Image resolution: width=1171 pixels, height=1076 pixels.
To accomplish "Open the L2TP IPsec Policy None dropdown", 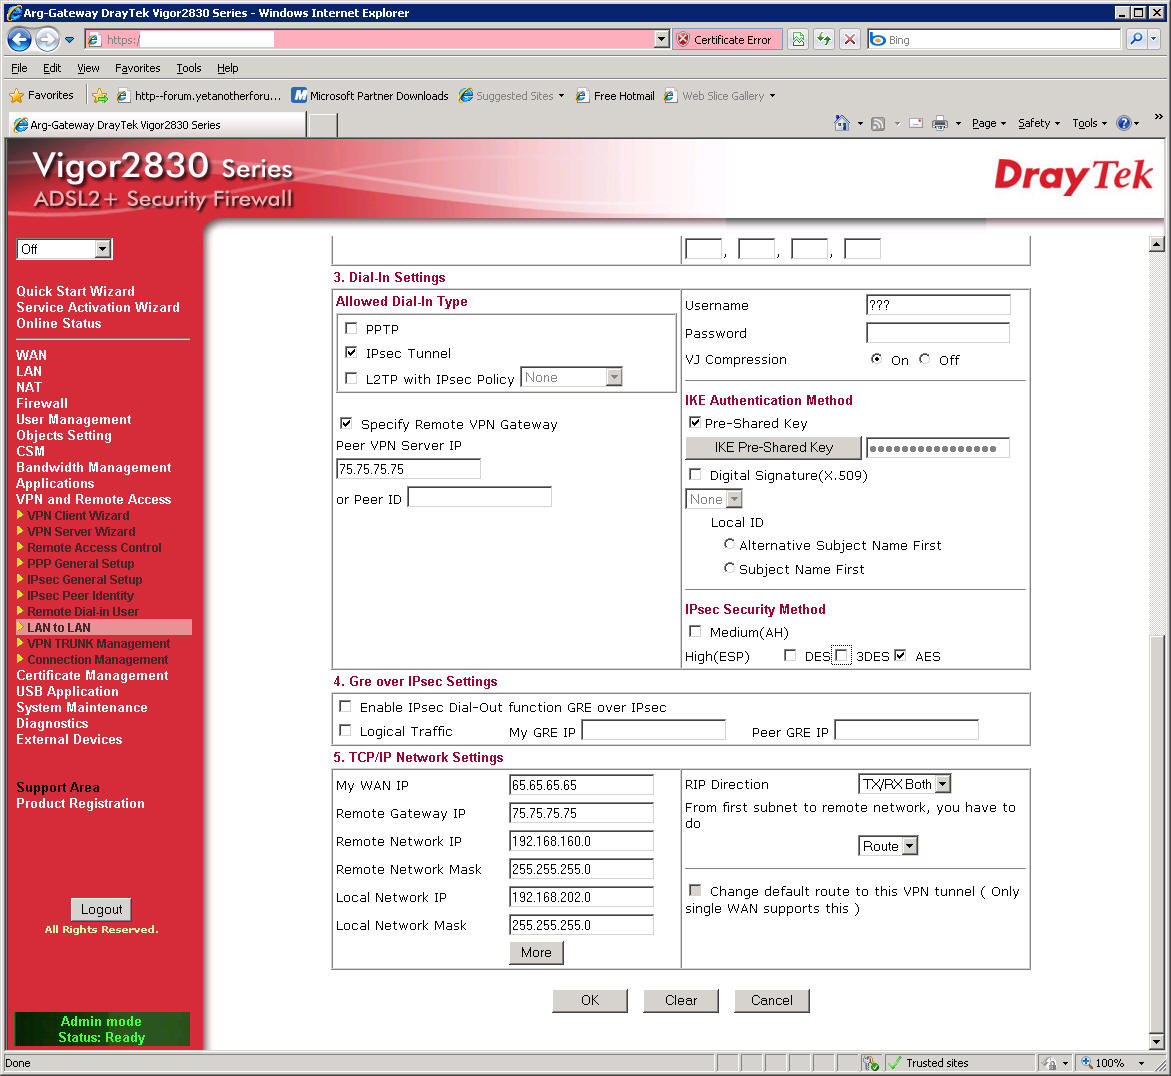I will click(x=571, y=377).
